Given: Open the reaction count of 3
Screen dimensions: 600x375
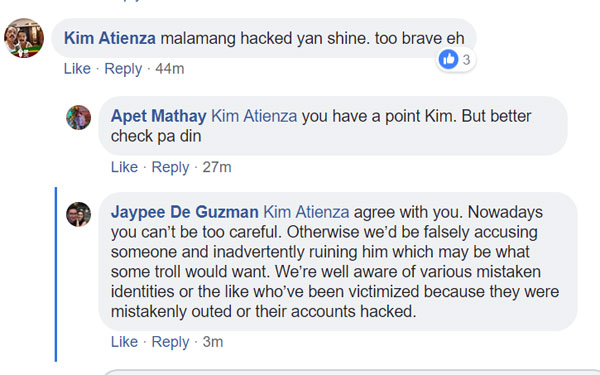Looking at the screenshot, I should tap(466, 60).
